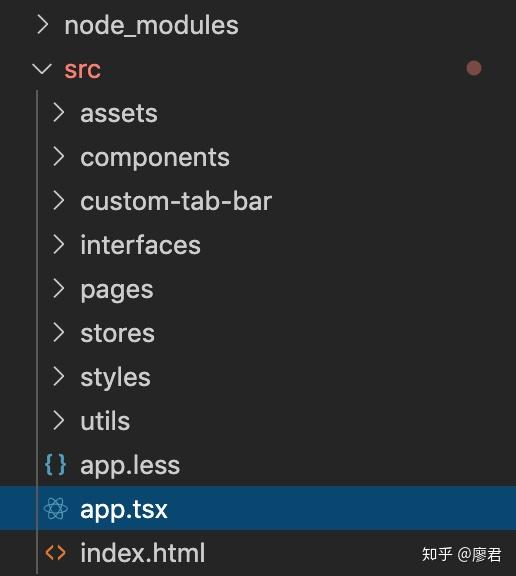Expand the pages folder chevron

point(59,288)
